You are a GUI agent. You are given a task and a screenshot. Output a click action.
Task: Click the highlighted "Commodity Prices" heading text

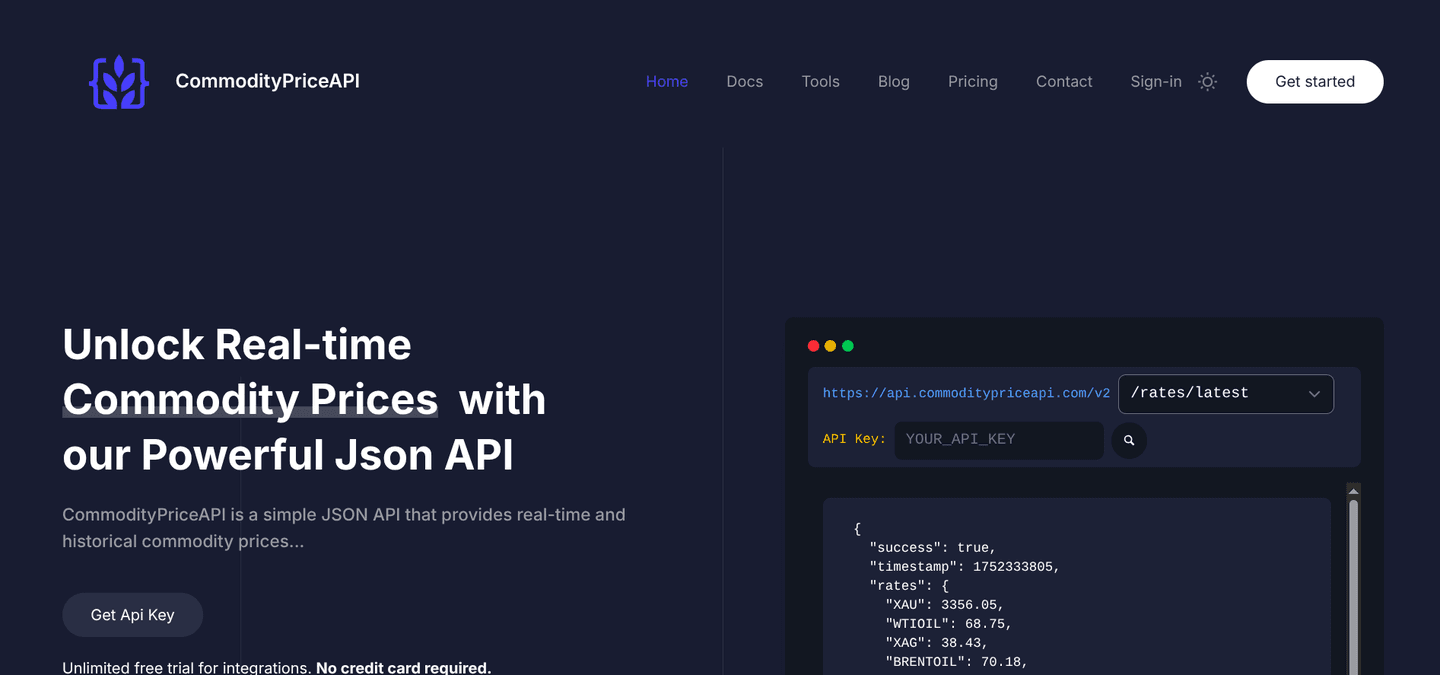pyautogui.click(x=250, y=400)
